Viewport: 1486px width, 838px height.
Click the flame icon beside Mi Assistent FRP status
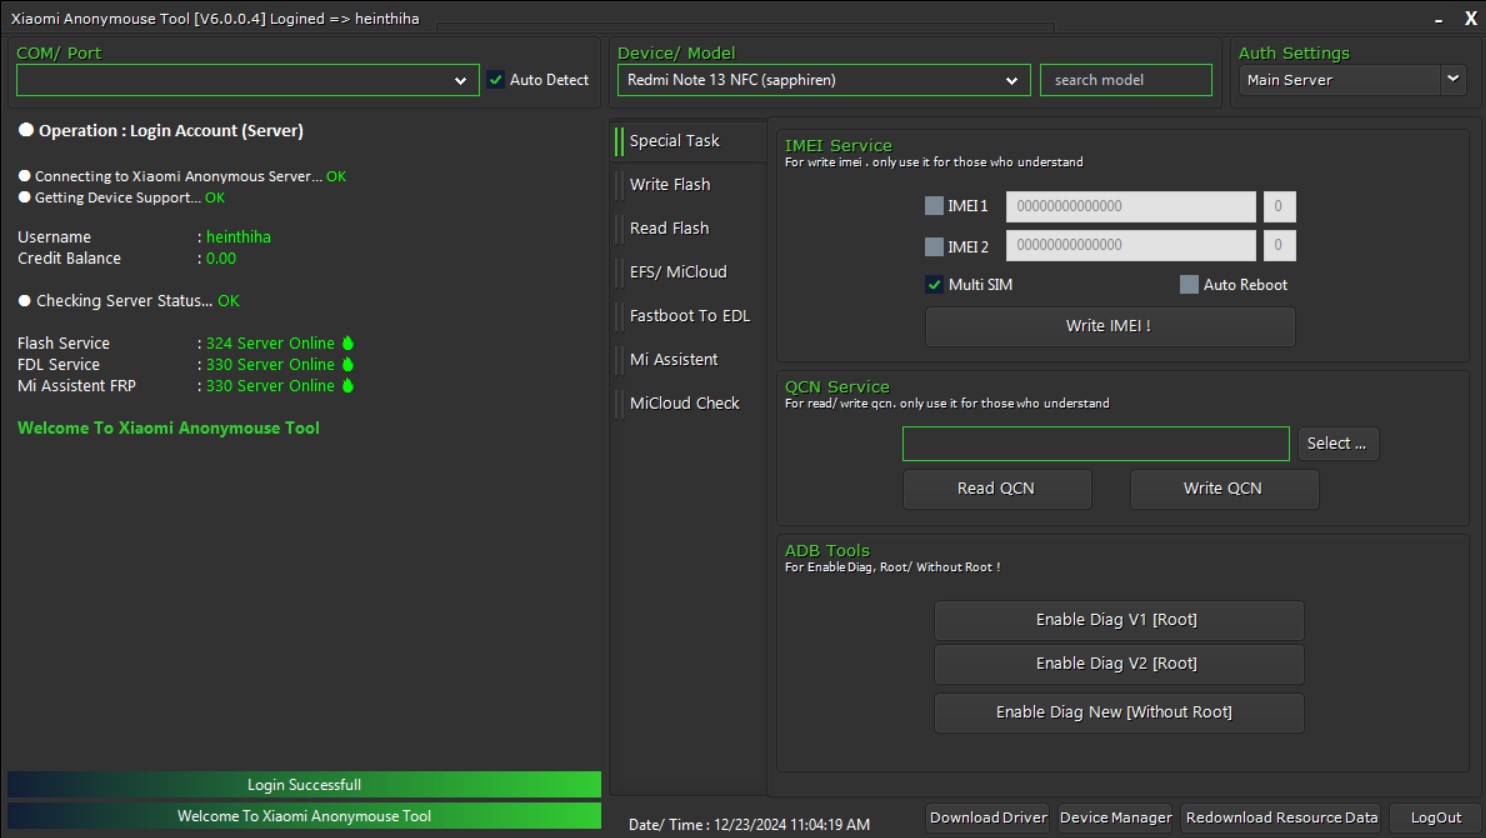(x=348, y=385)
